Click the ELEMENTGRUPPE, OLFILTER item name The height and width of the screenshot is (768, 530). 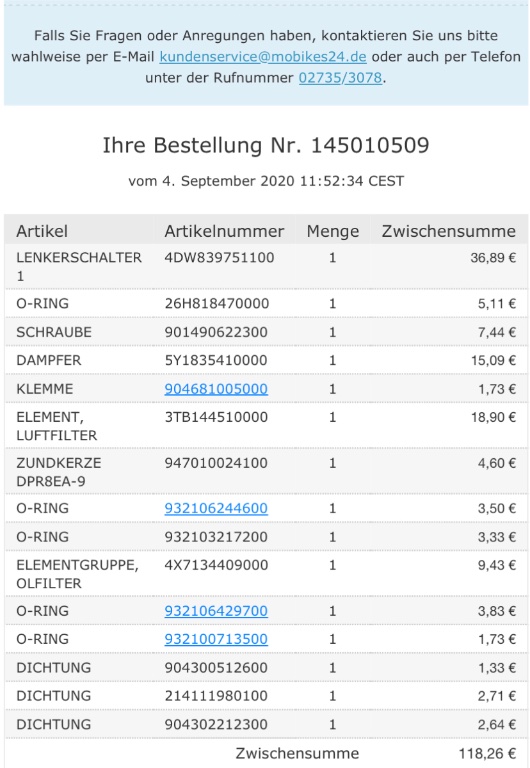pyautogui.click(x=77, y=574)
